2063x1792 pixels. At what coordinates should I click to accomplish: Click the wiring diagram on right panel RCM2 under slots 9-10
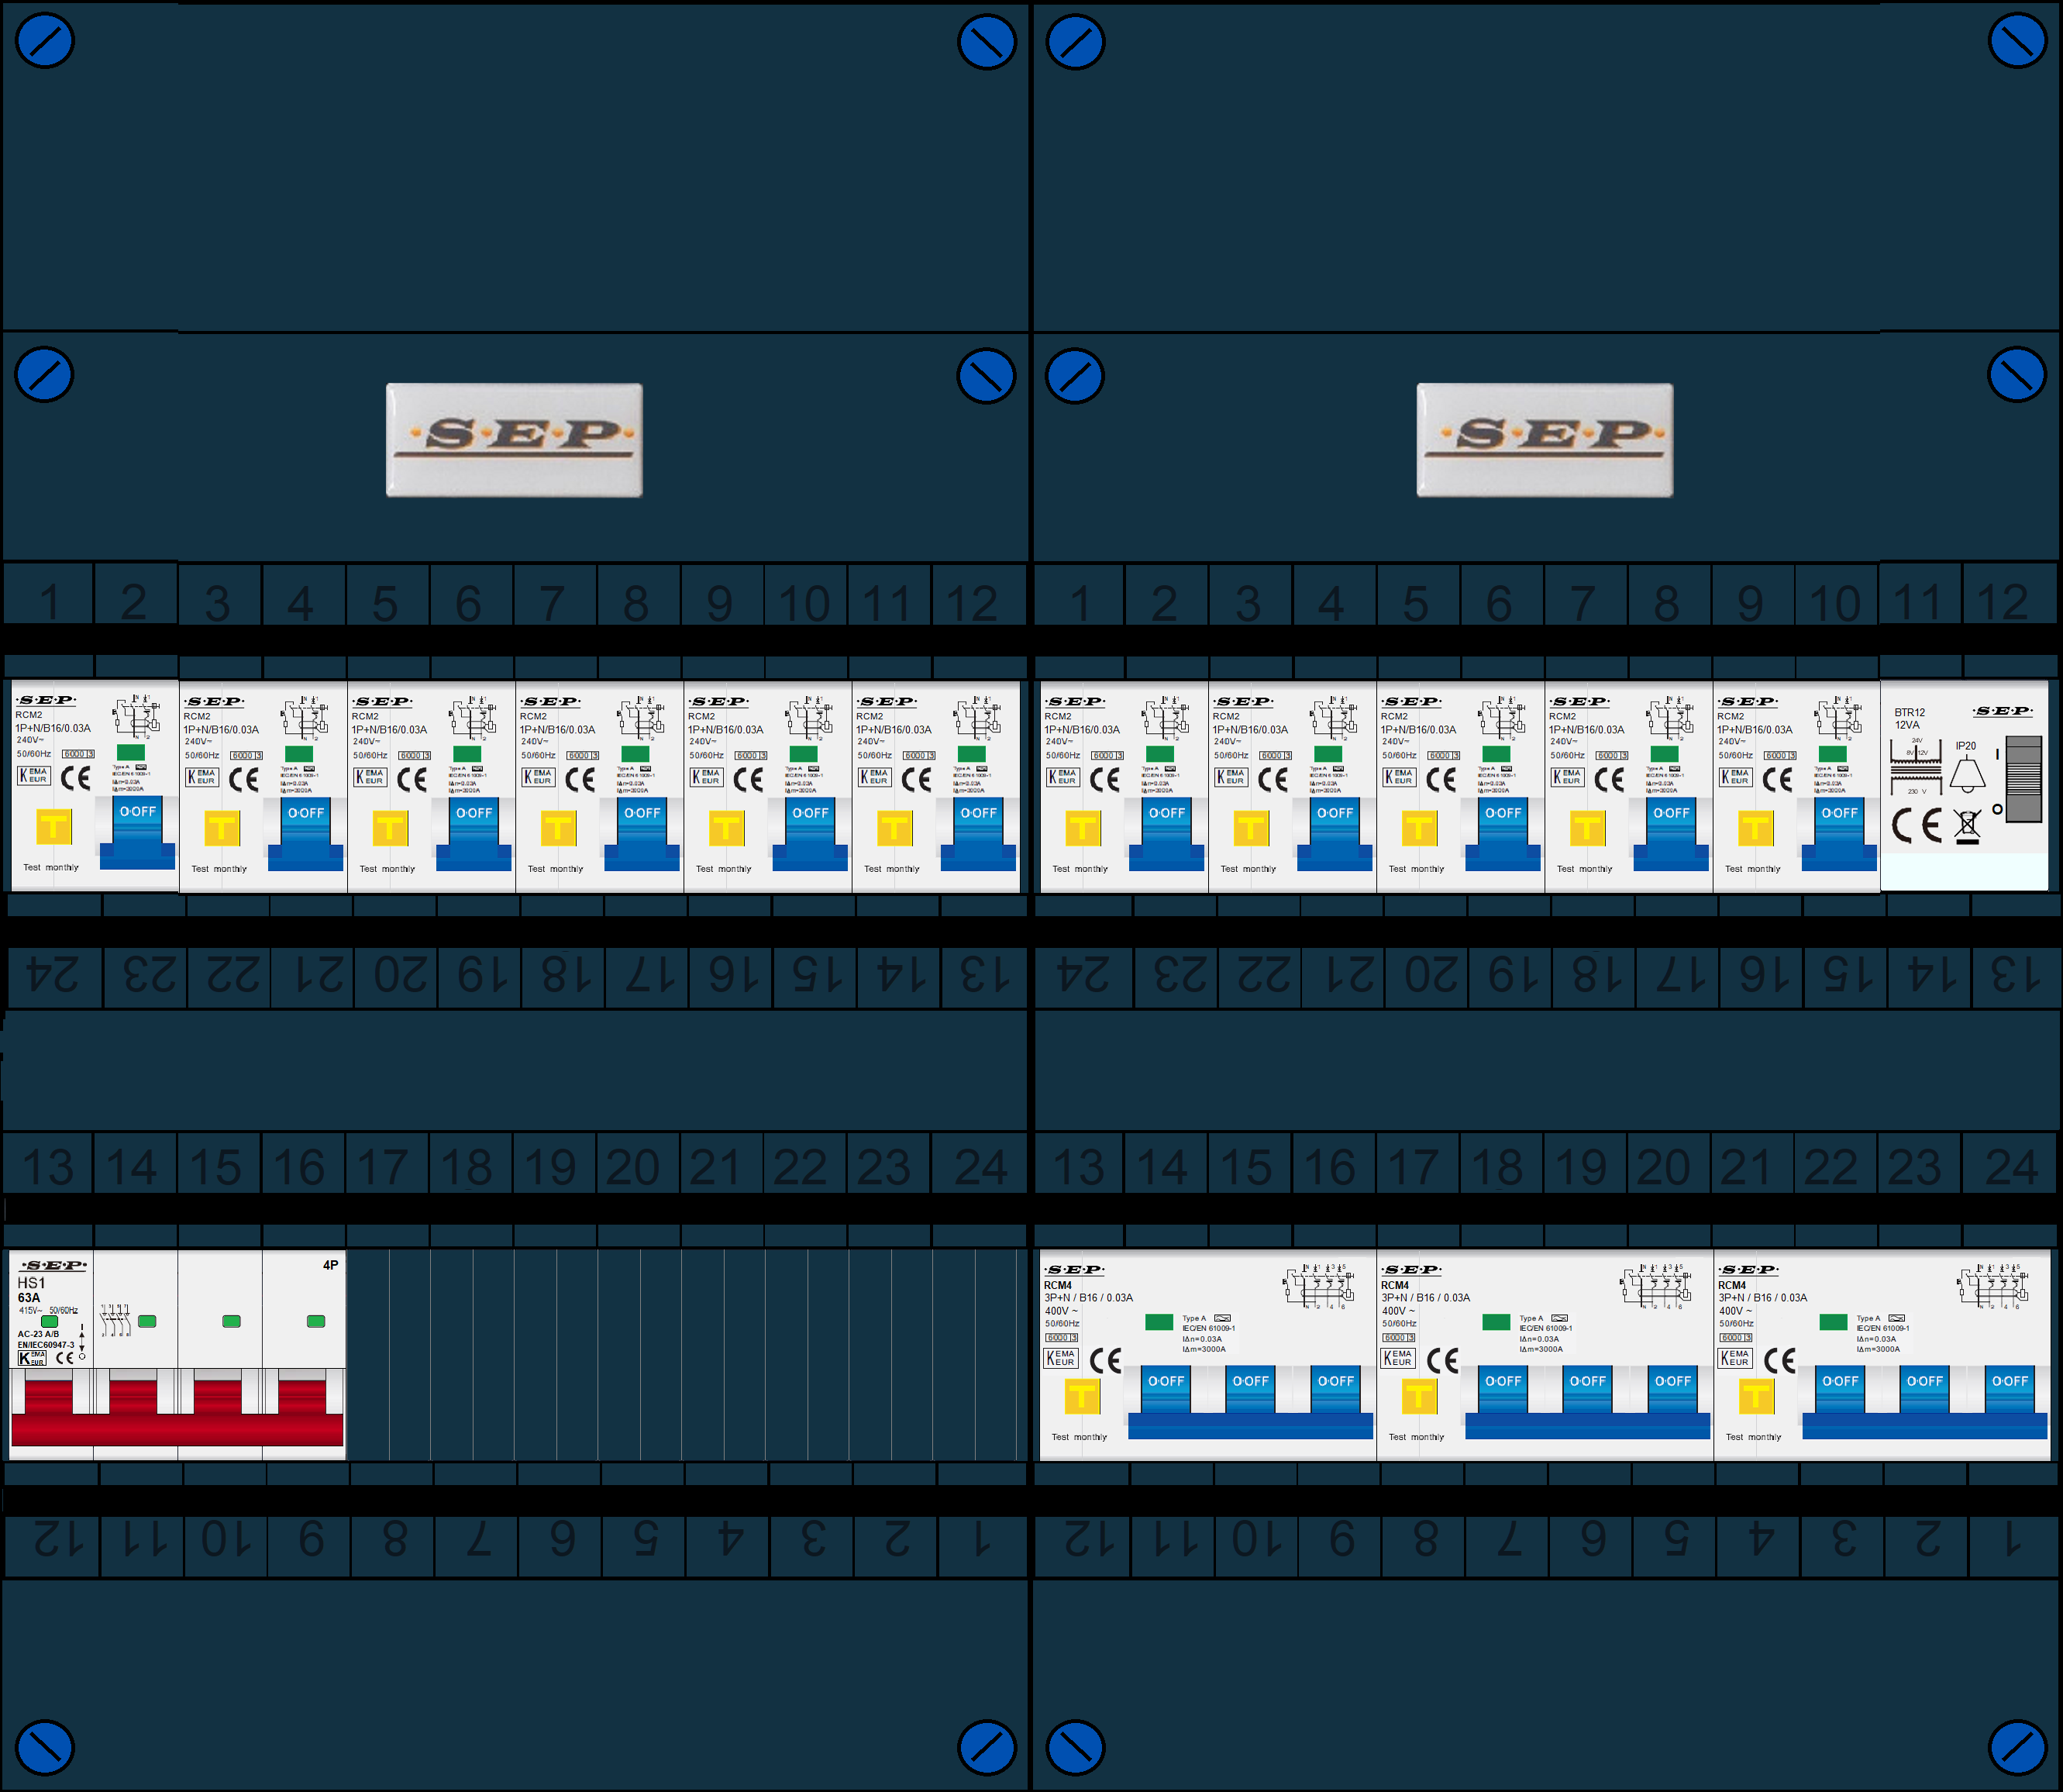coord(1838,718)
